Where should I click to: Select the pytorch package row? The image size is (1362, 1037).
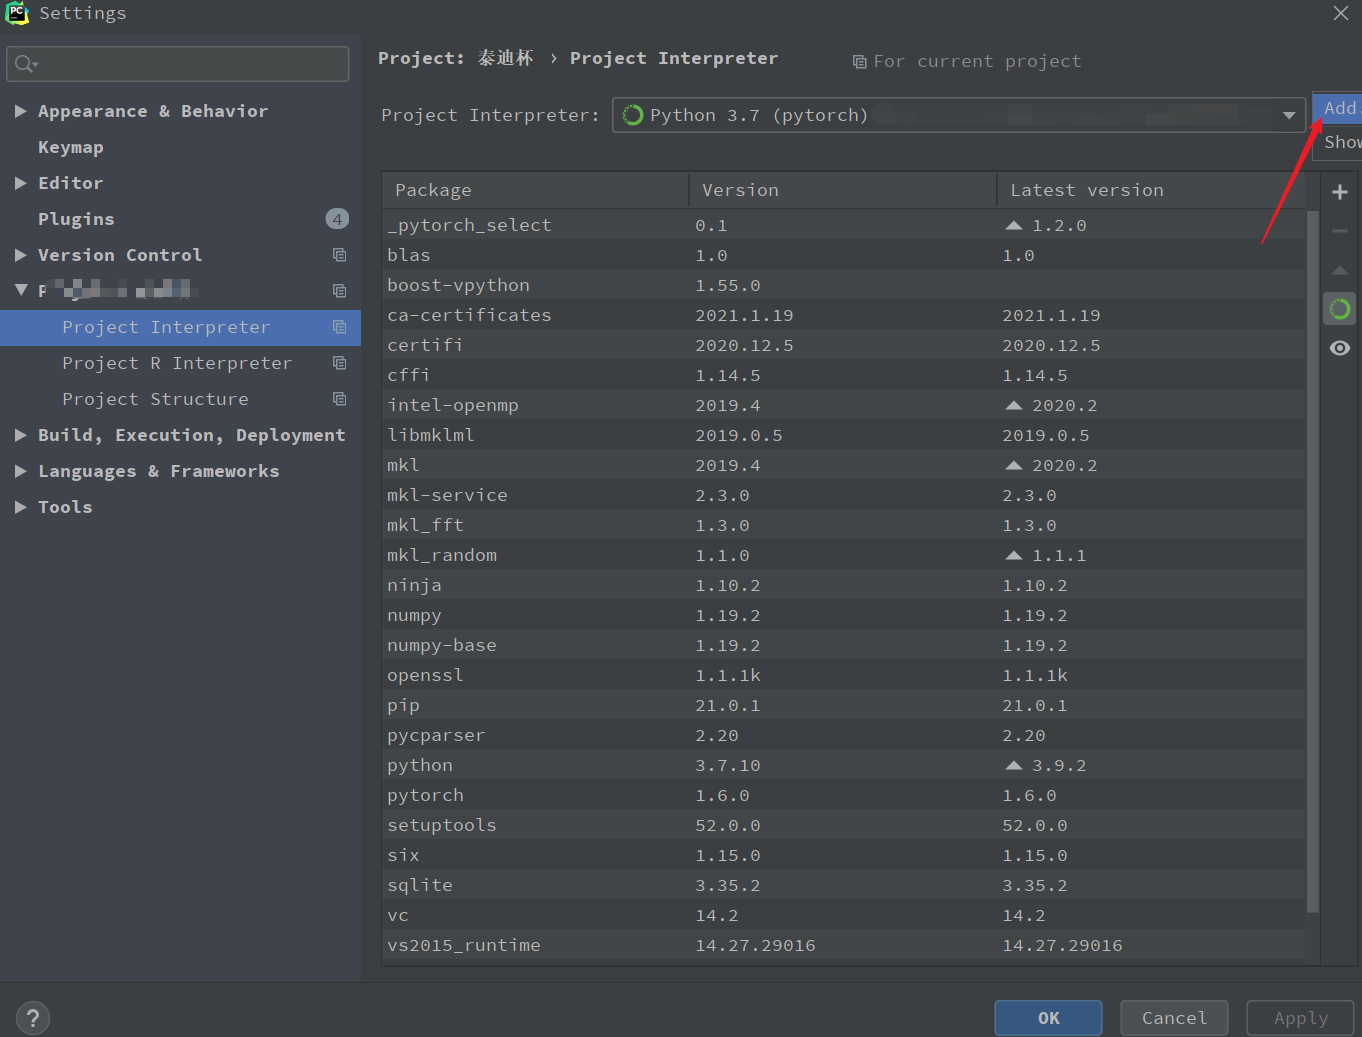click(x=844, y=795)
